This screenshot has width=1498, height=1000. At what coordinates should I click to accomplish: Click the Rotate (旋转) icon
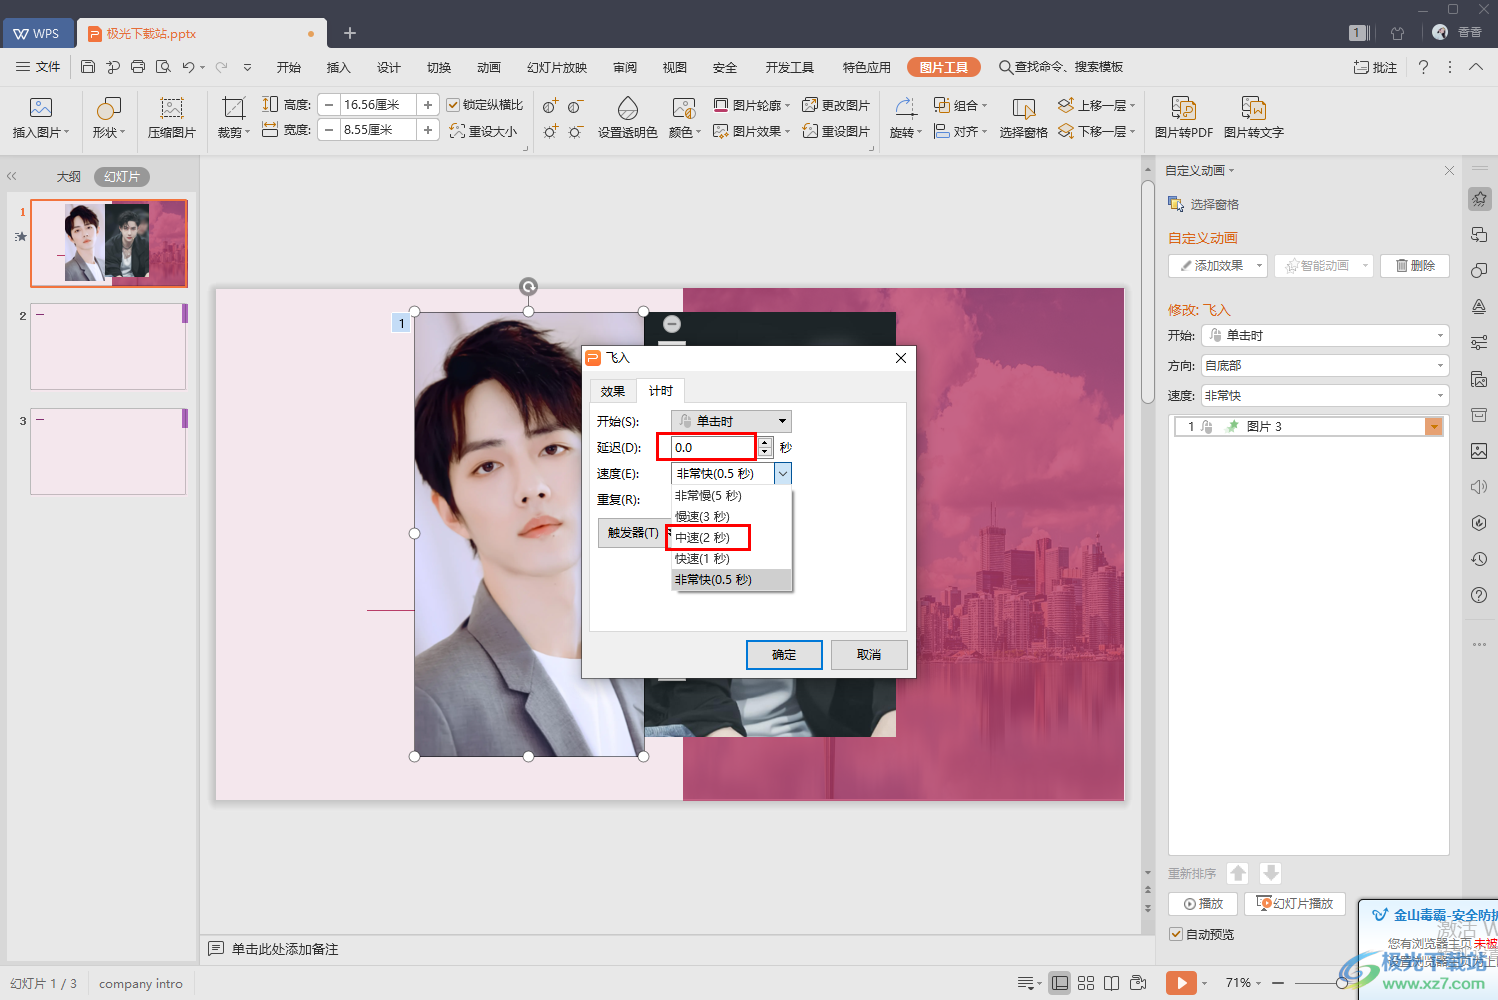(x=905, y=108)
